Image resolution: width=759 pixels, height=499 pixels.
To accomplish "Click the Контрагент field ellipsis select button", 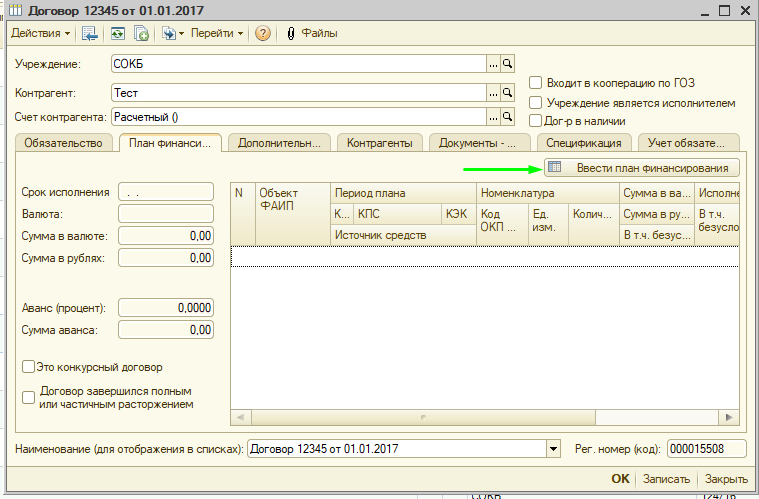I will 492,92.
